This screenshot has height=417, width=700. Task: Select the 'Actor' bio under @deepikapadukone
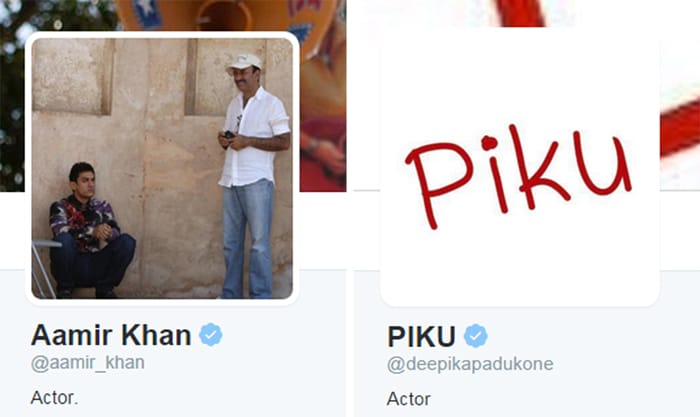click(408, 399)
